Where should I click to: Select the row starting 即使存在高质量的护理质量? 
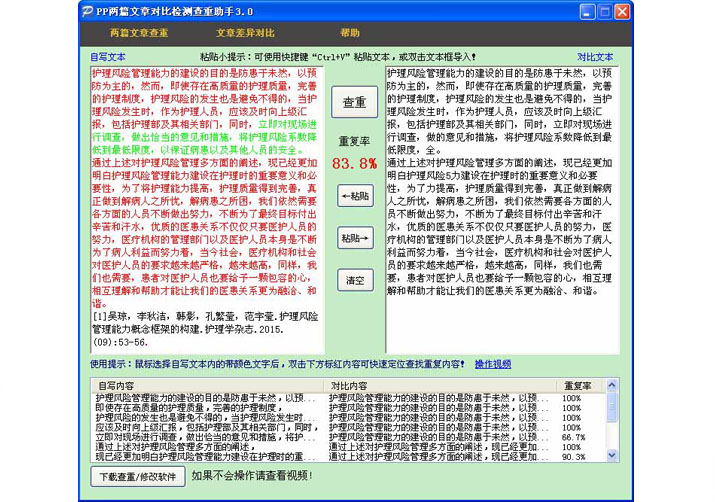tap(349, 408)
